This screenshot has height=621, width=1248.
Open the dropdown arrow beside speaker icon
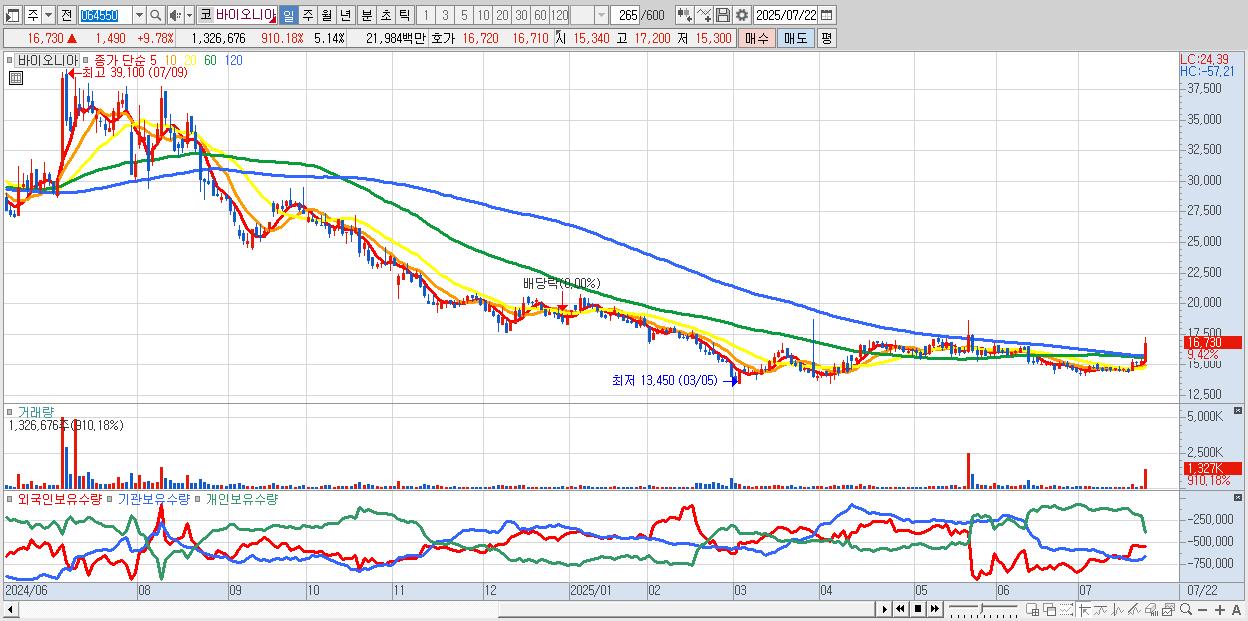tap(189, 15)
